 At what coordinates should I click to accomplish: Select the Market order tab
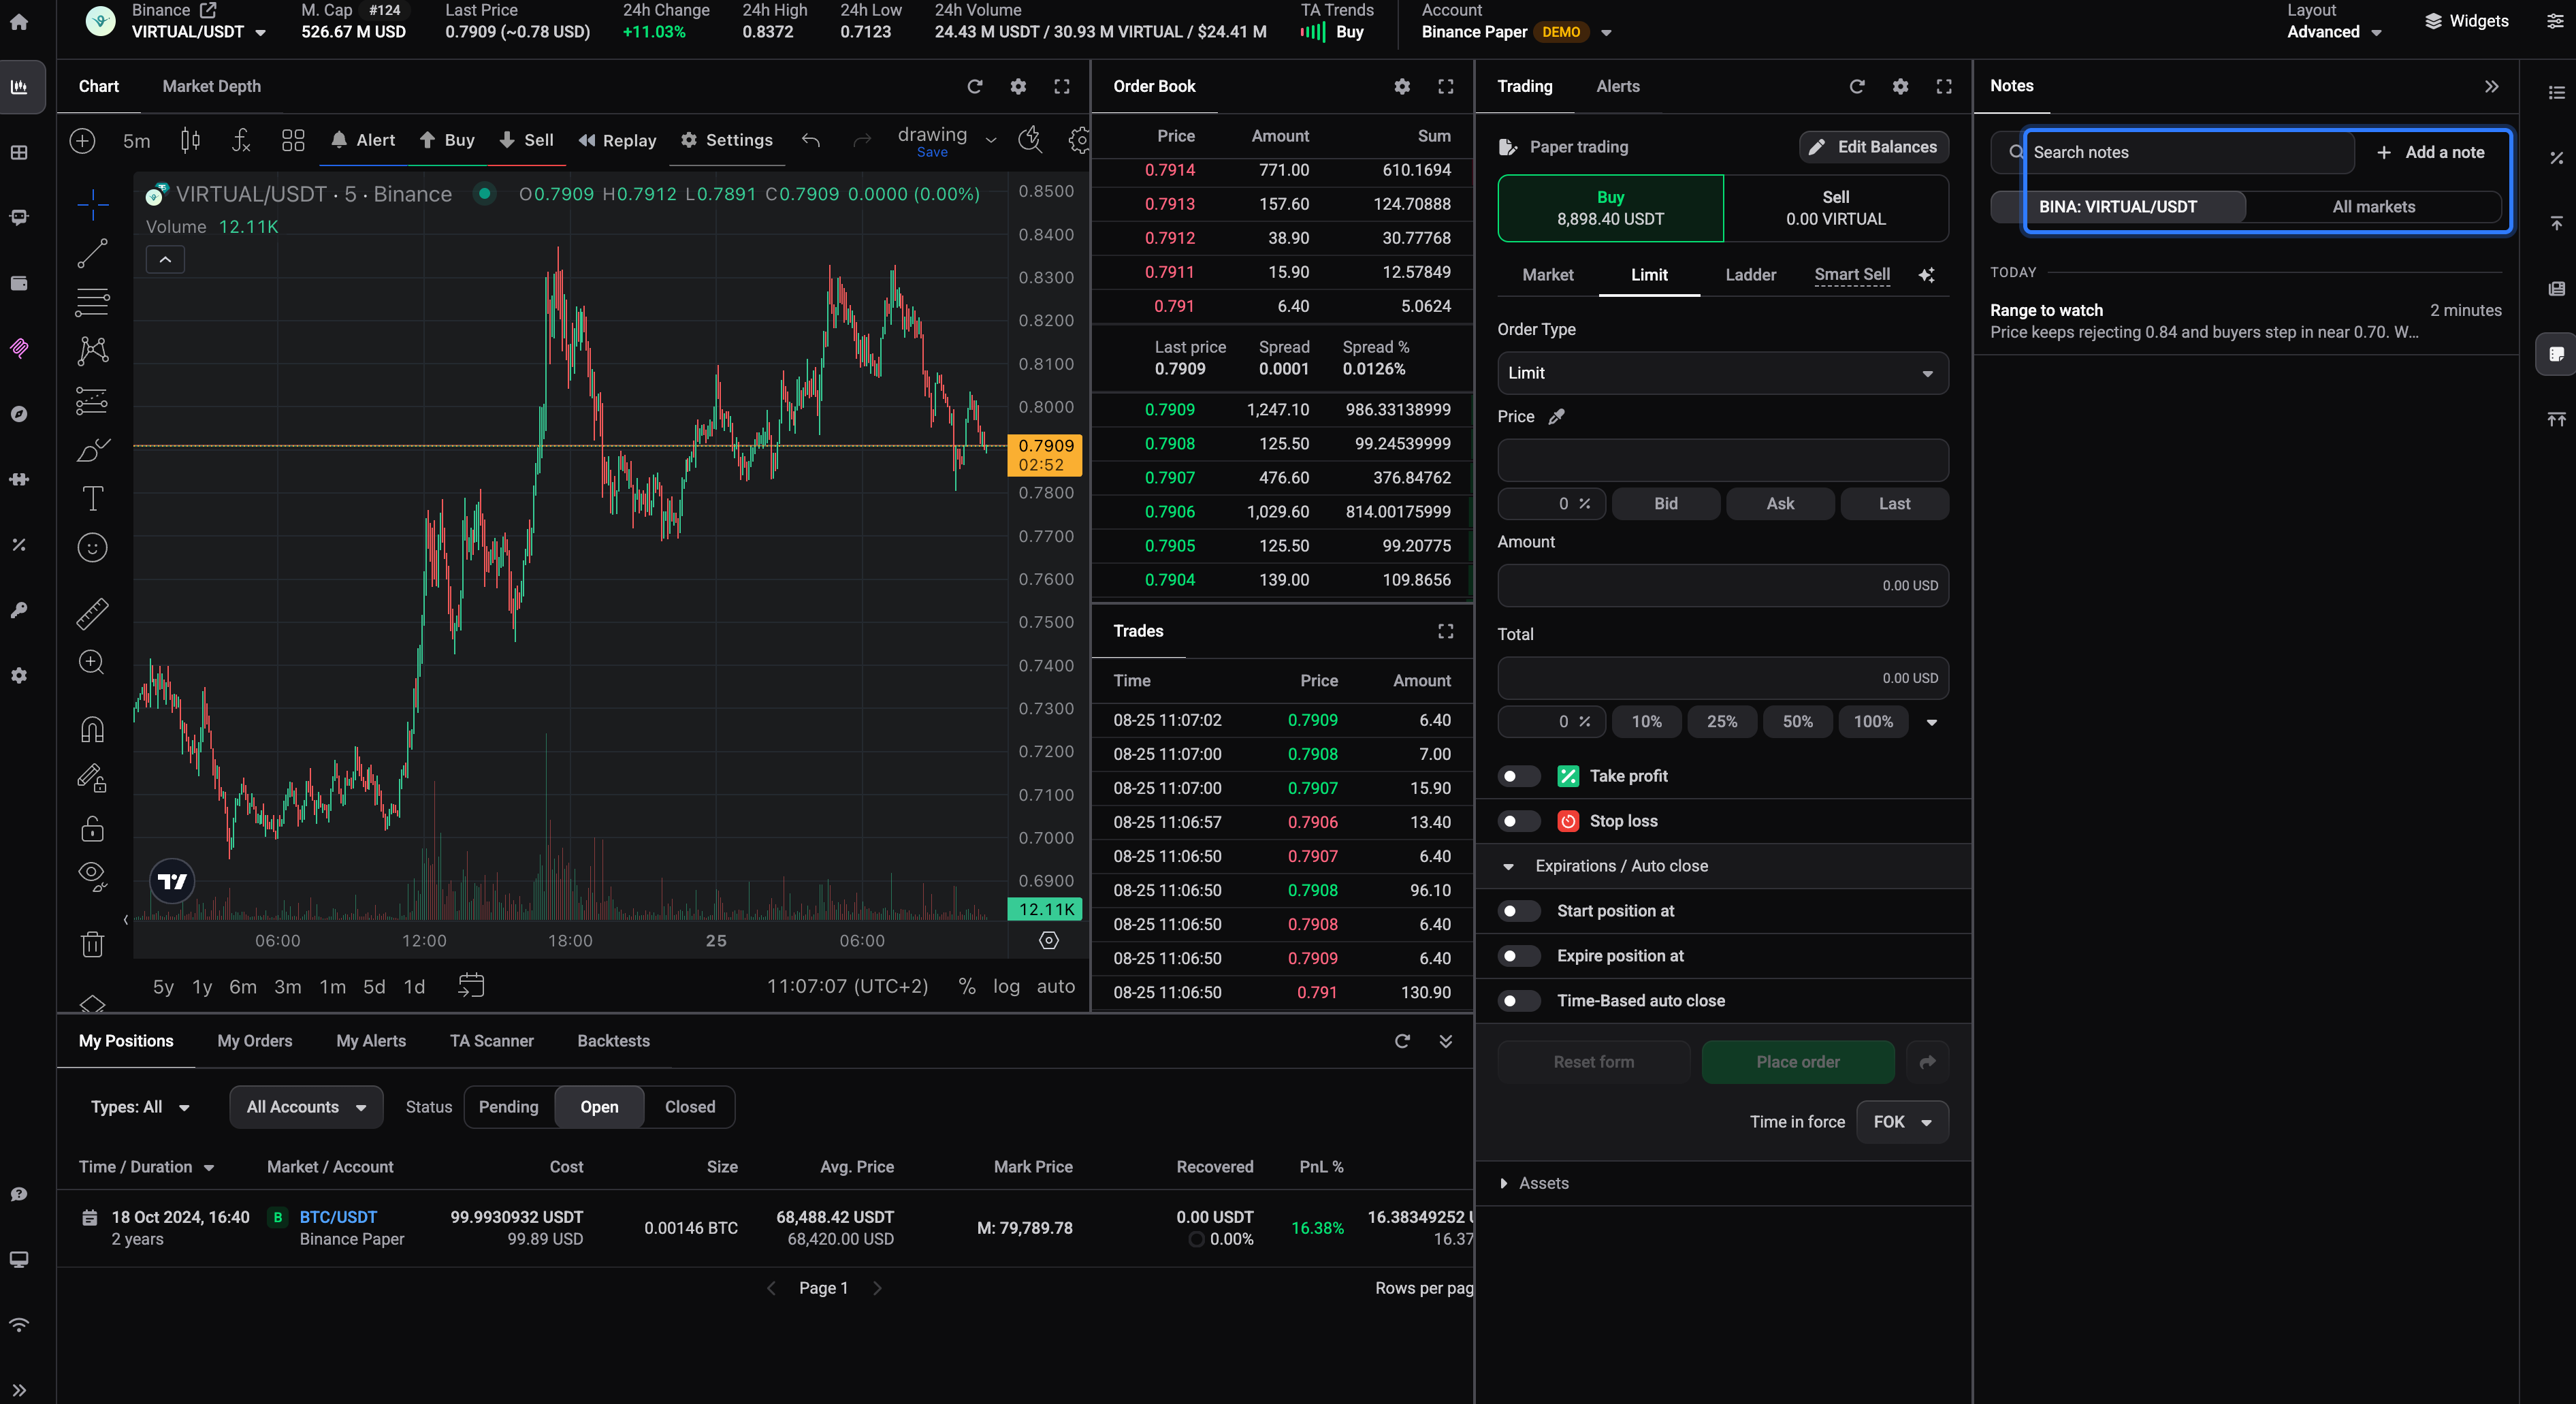coord(1547,275)
